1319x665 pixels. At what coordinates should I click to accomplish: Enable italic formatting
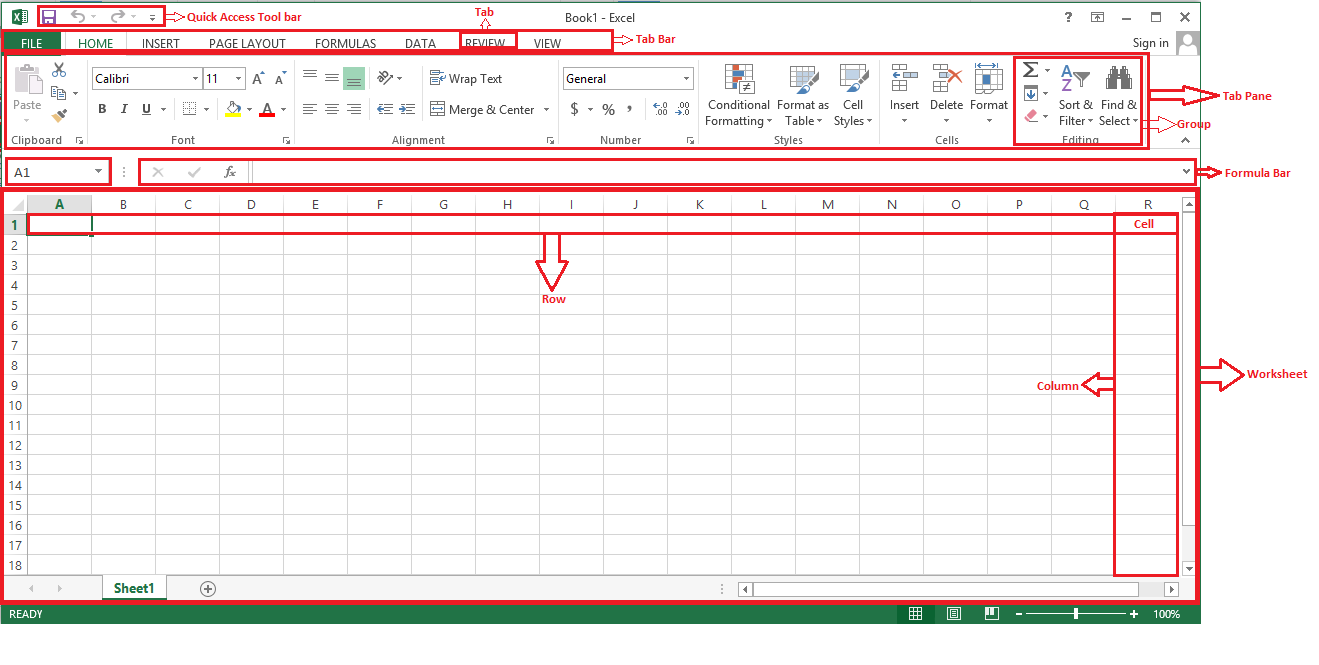(123, 109)
